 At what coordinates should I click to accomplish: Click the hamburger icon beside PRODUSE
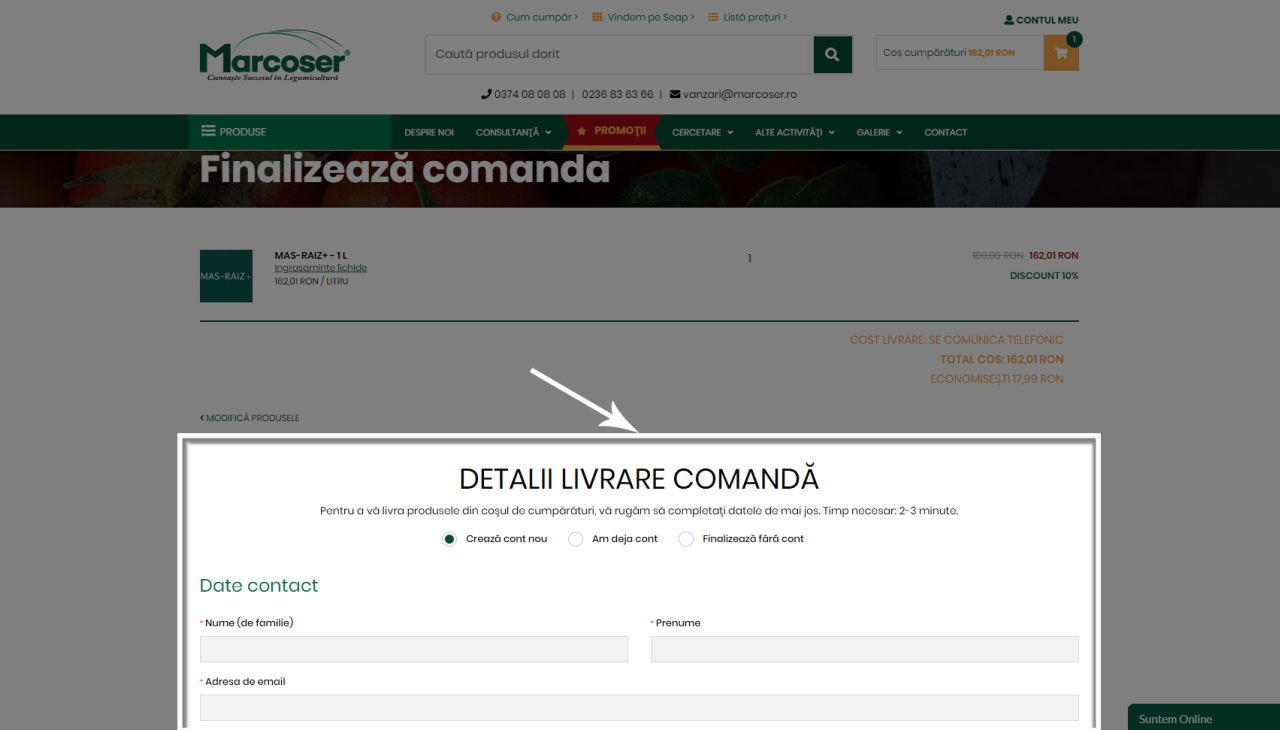[208, 131]
